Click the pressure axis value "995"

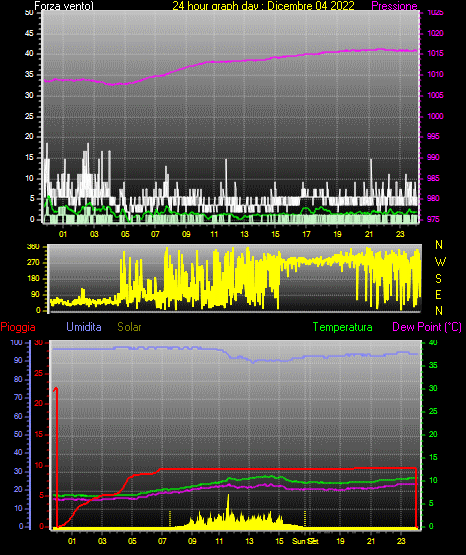coord(433,136)
